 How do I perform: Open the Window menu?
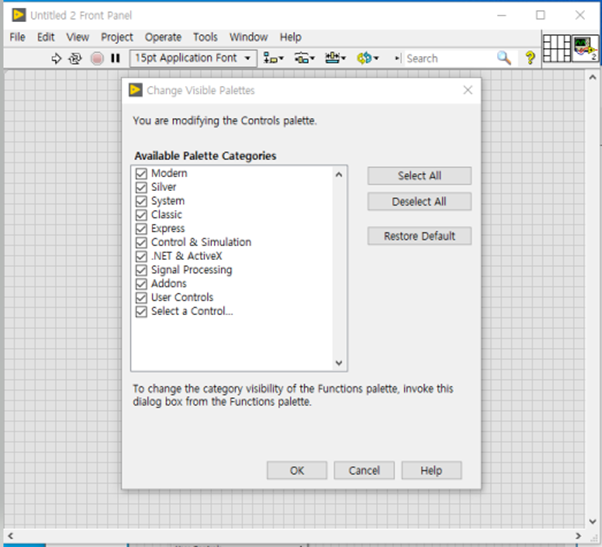coord(248,37)
